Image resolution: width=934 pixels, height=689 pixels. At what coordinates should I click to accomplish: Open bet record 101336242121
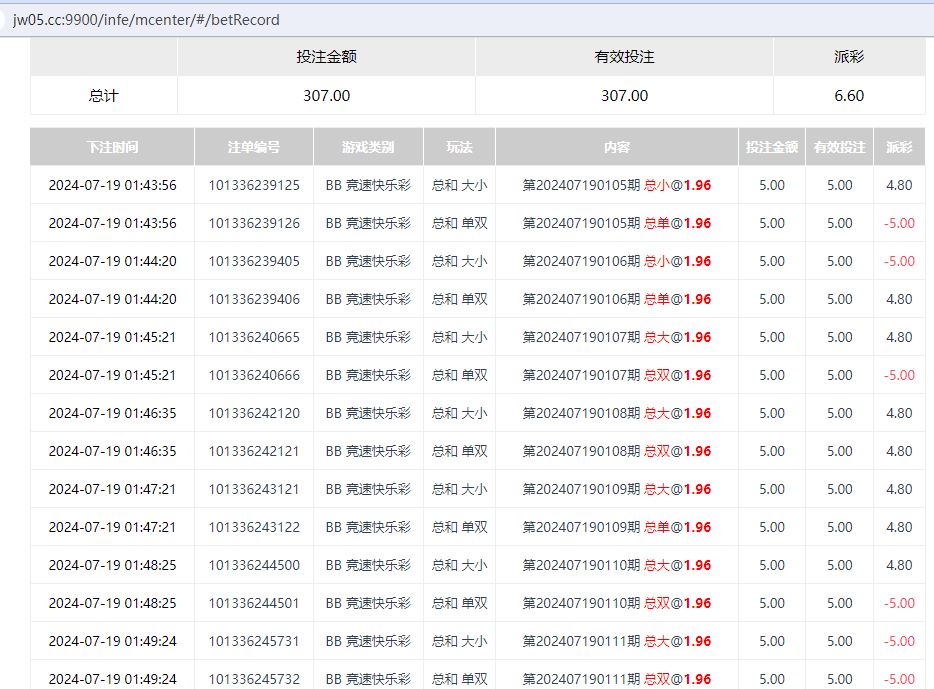coord(254,451)
